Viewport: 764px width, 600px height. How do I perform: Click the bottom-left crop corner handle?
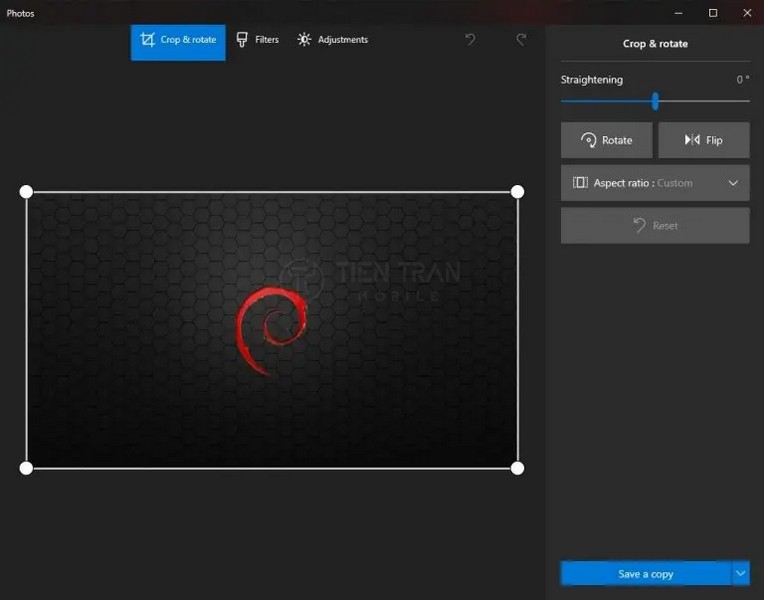click(27, 468)
